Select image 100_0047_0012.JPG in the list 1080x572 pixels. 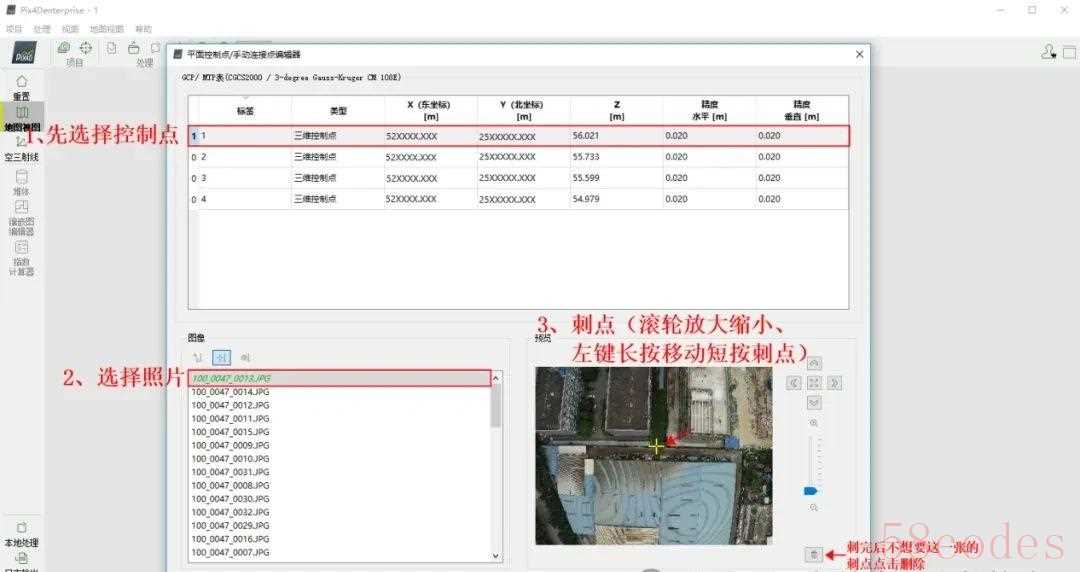tap(339, 405)
